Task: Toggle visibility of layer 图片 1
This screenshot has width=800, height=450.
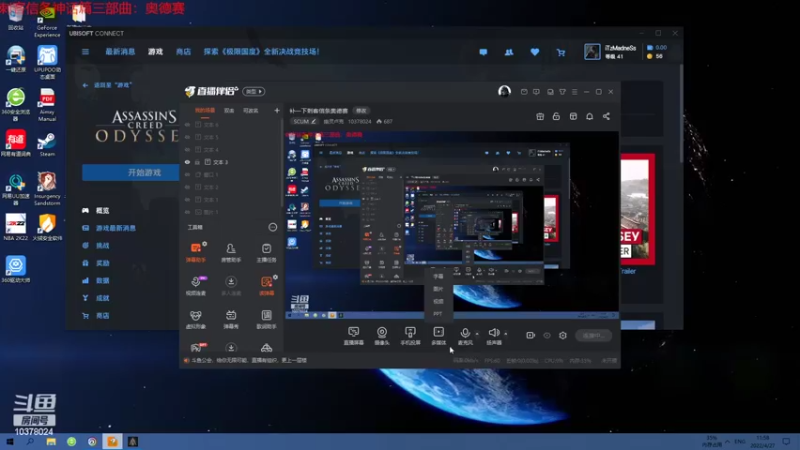Action: point(187,212)
